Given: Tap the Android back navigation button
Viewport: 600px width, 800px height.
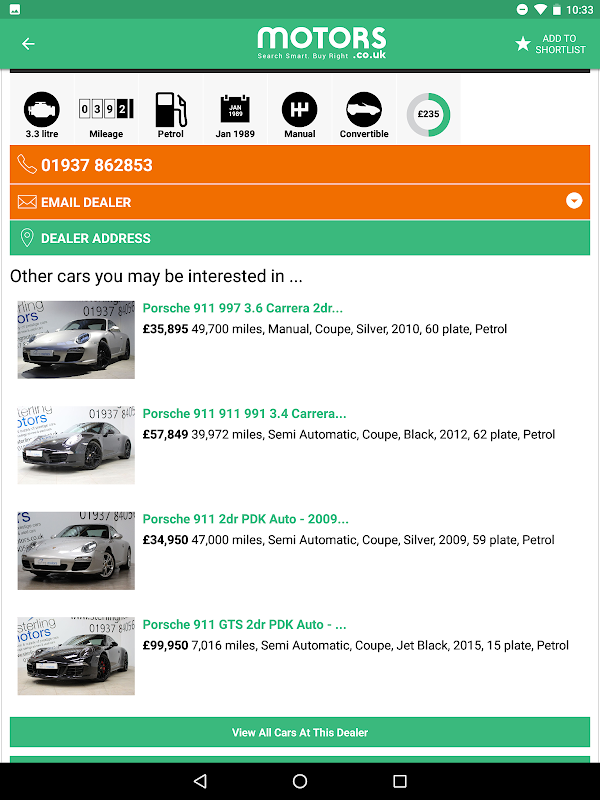Looking at the screenshot, I should pos(200,781).
